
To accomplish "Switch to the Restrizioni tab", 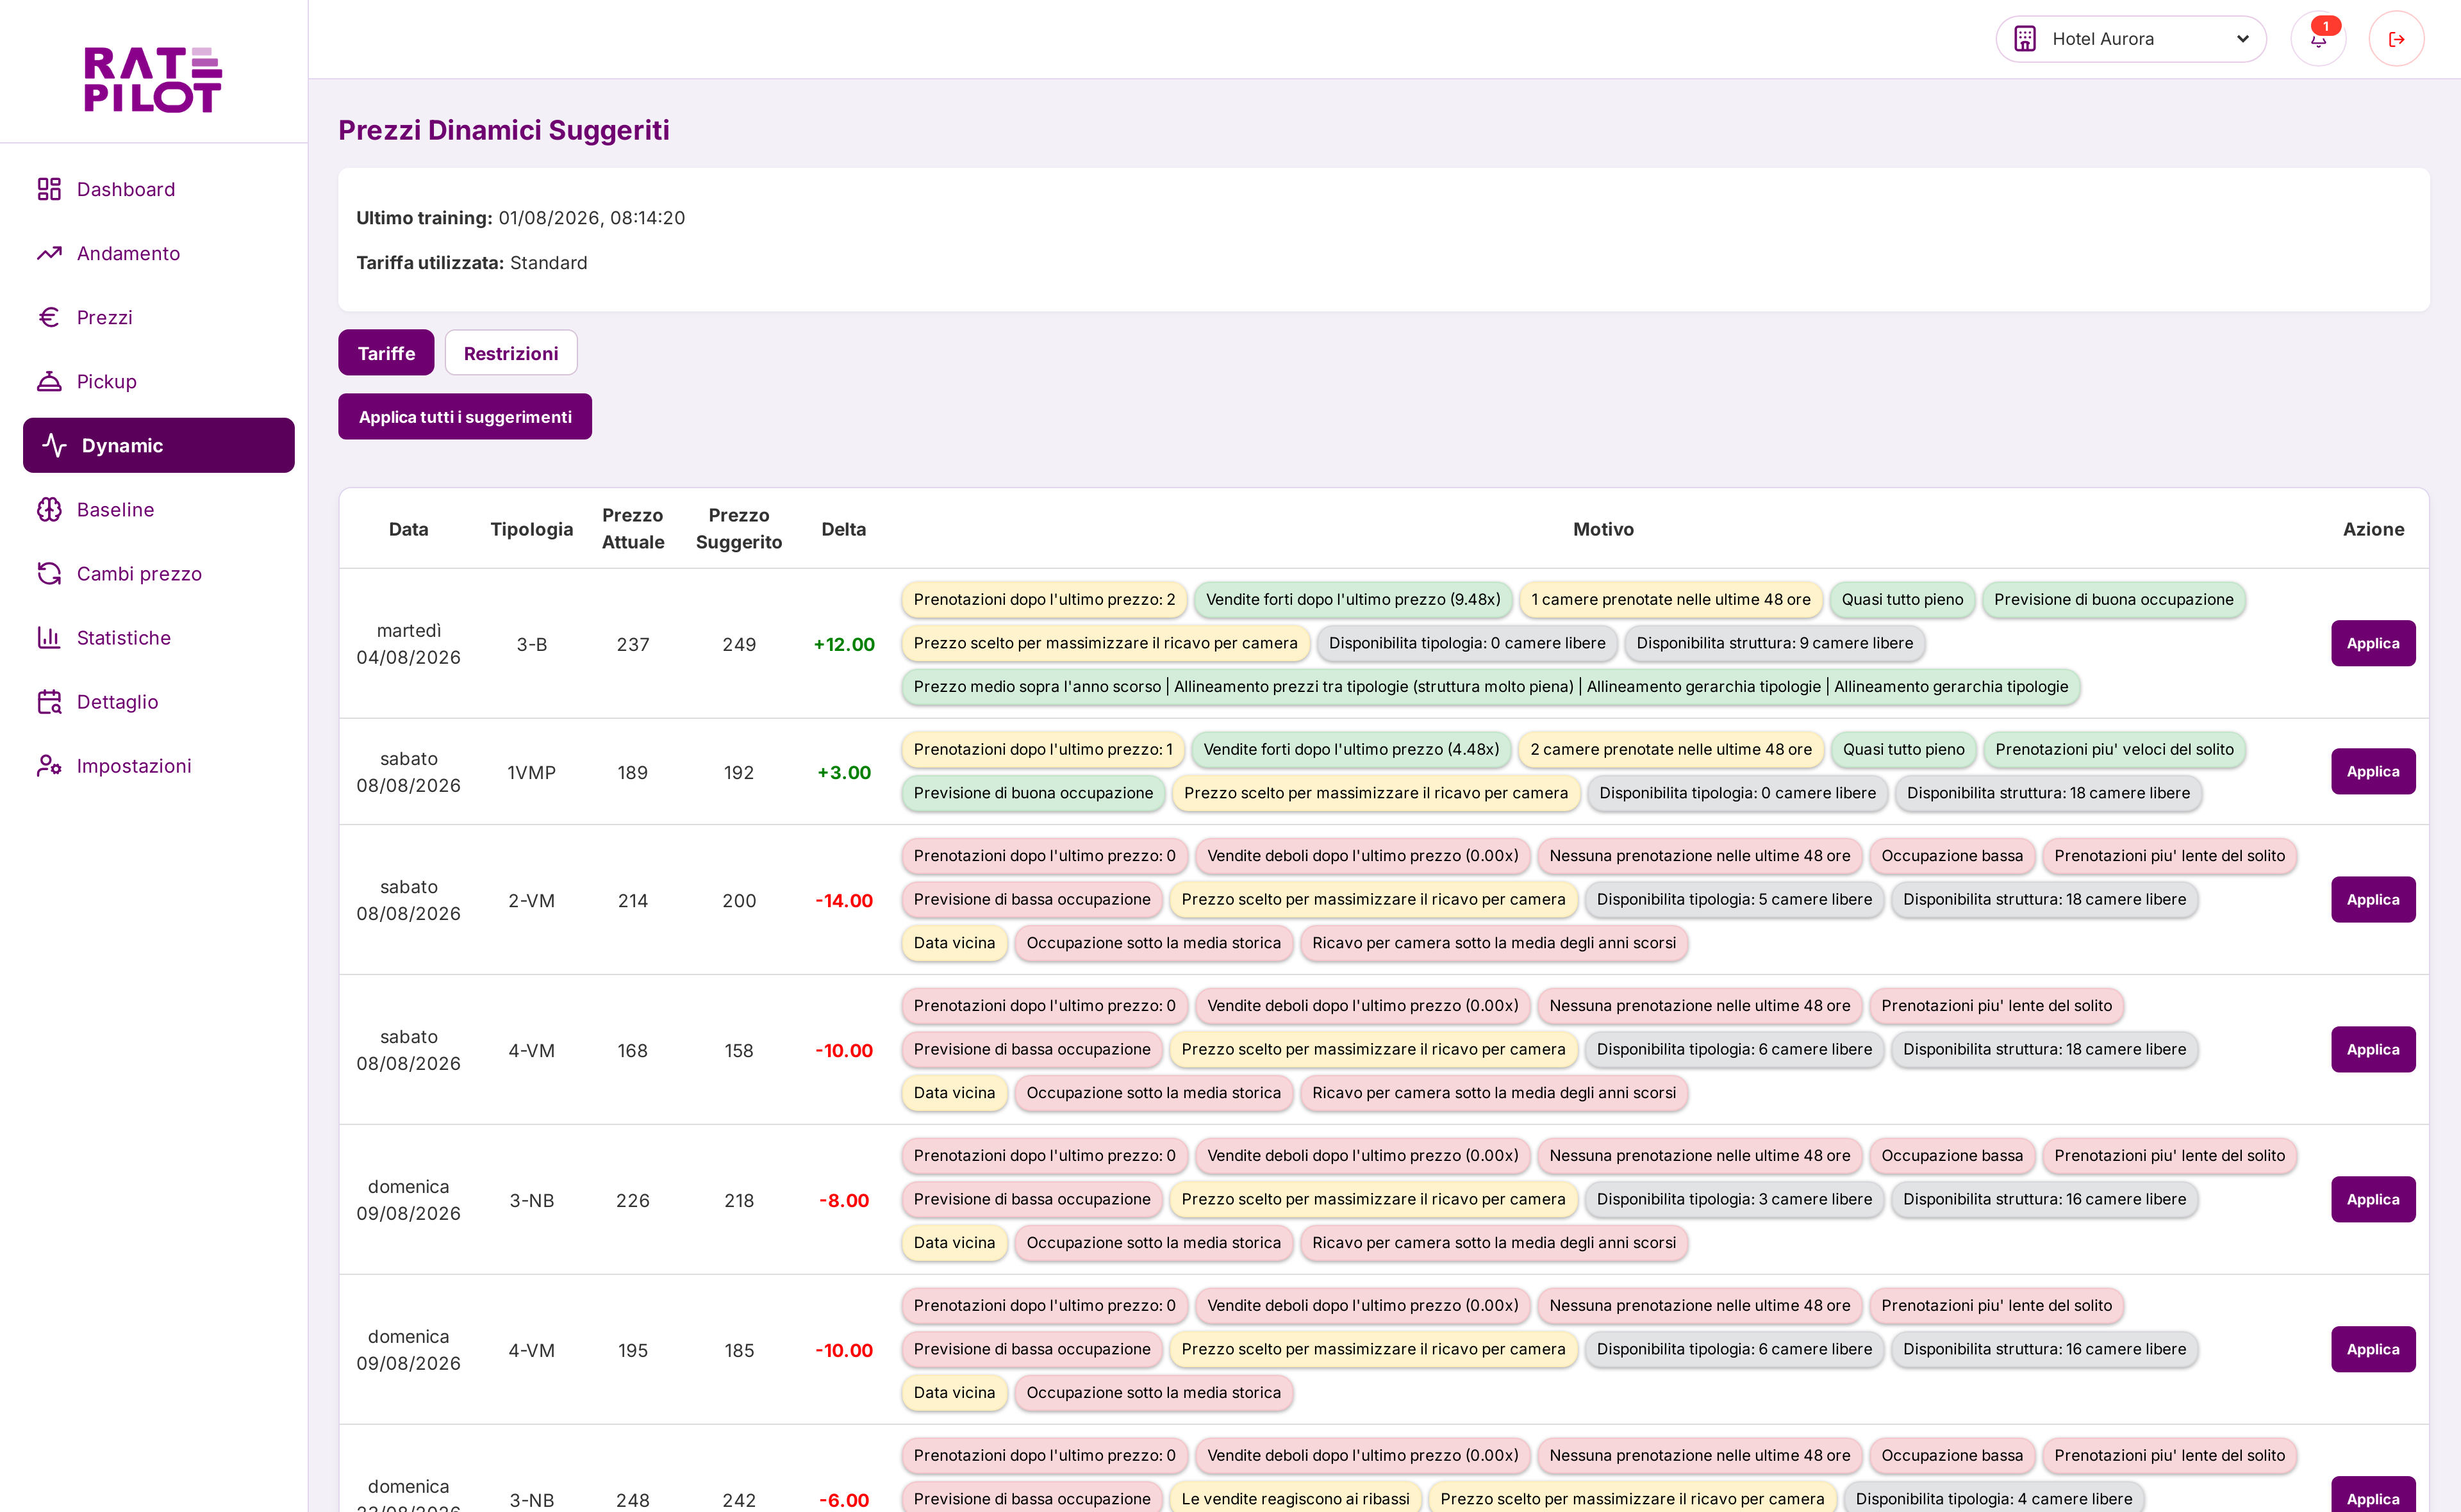I will coord(511,352).
